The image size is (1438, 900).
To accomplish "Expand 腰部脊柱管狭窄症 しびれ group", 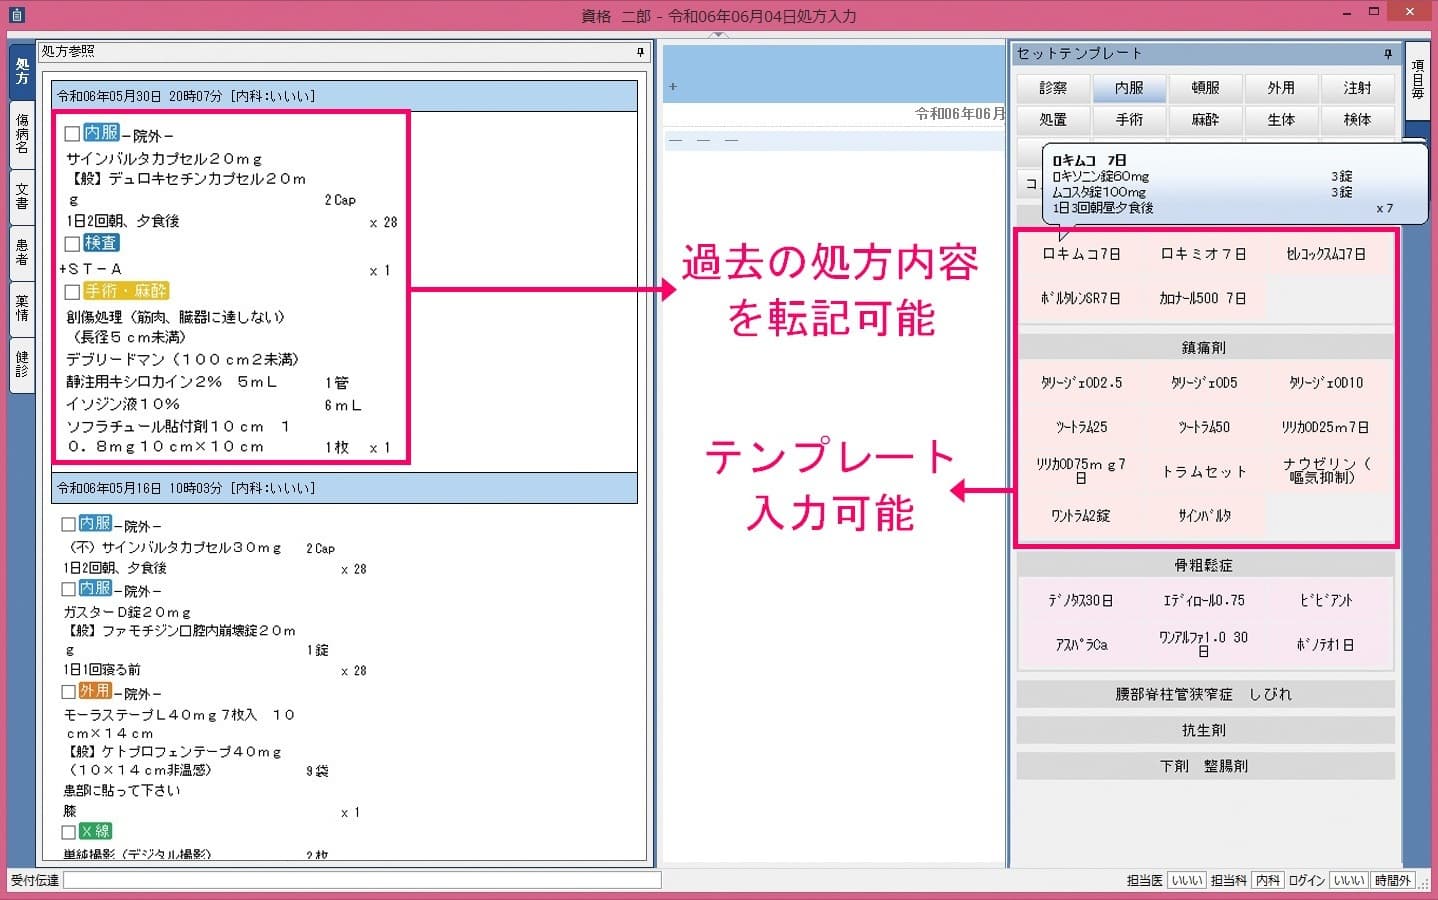I will 1204,694.
